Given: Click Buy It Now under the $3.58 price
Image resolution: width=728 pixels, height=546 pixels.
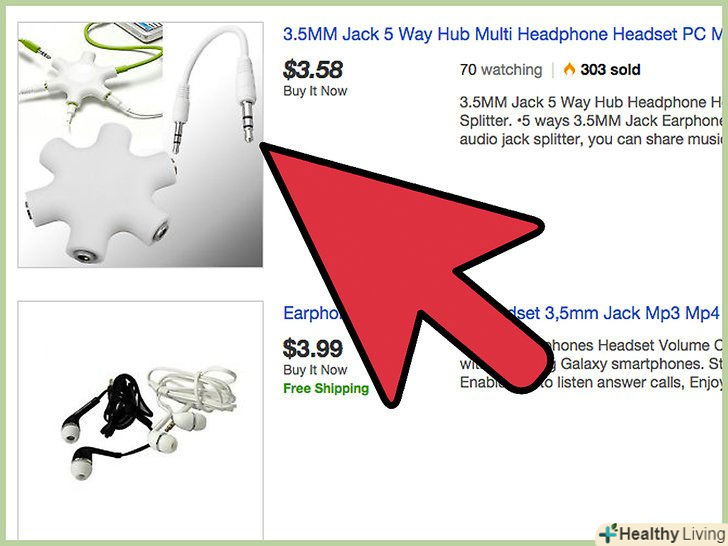Looking at the screenshot, I should tap(315, 91).
